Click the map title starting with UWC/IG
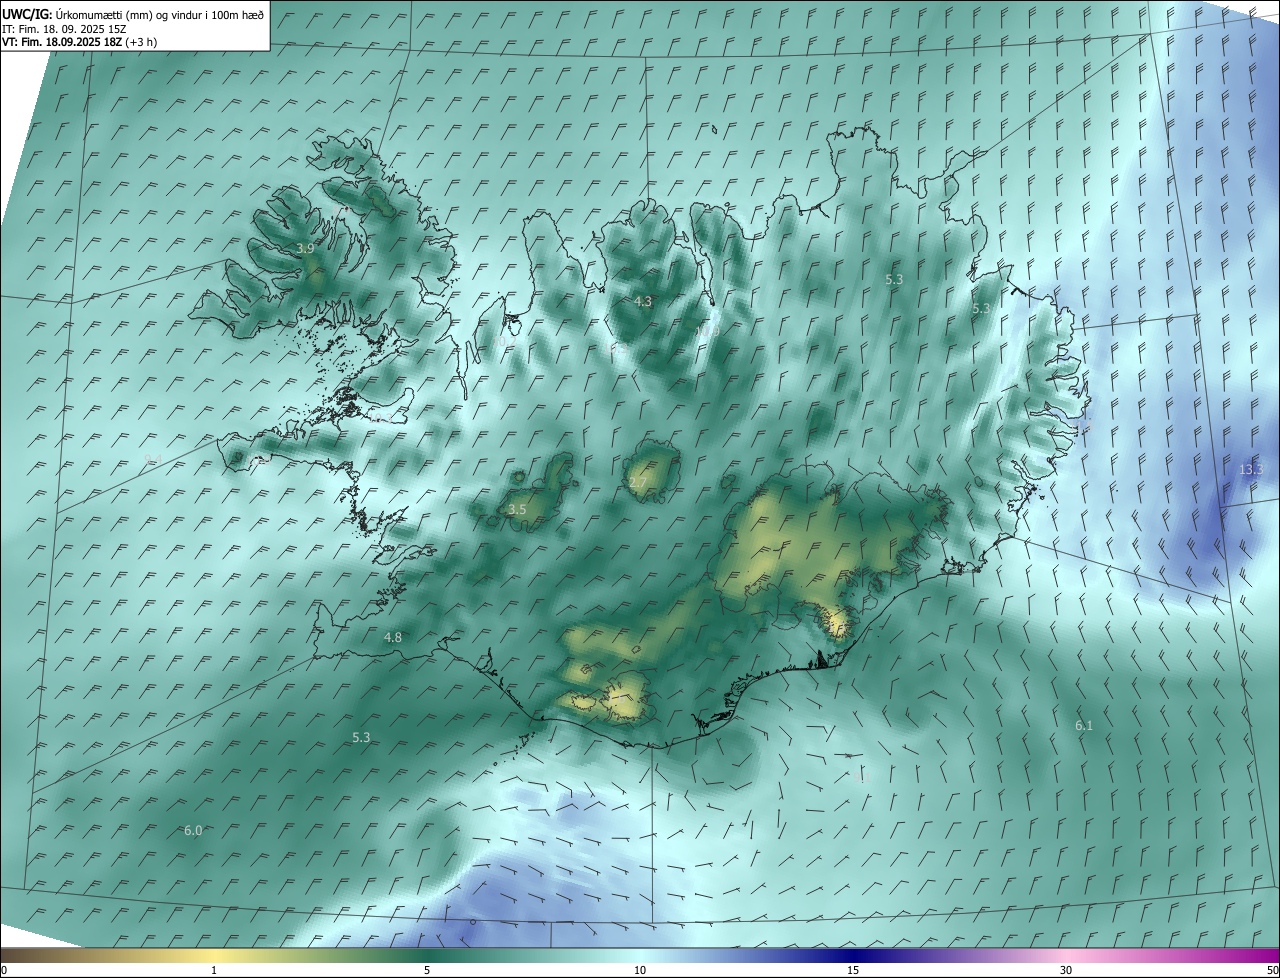1280x978 pixels. tap(134, 14)
